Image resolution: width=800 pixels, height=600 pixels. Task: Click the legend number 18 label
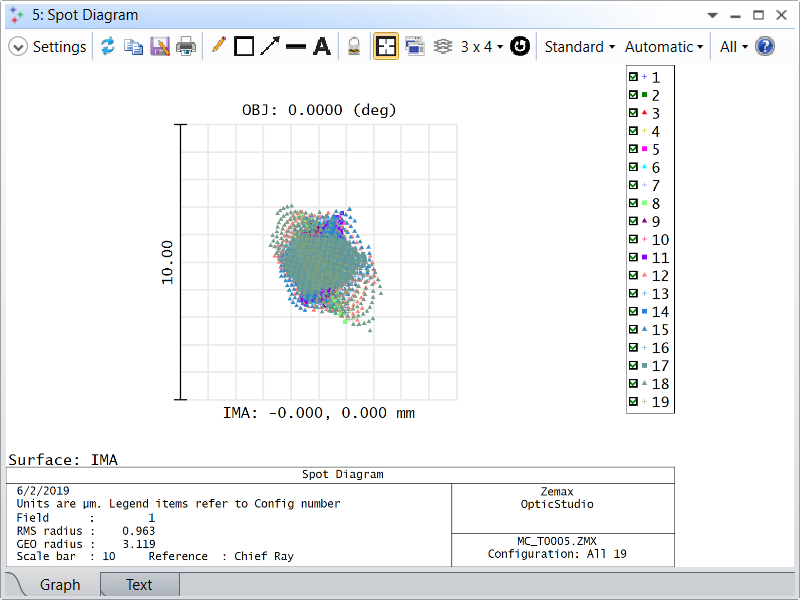(660, 384)
